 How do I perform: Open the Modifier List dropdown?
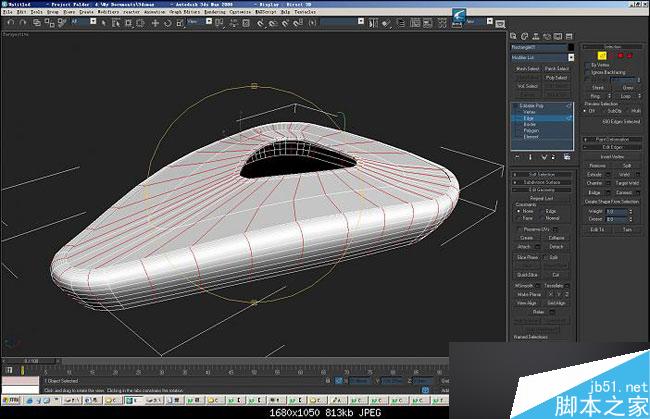(x=571, y=58)
